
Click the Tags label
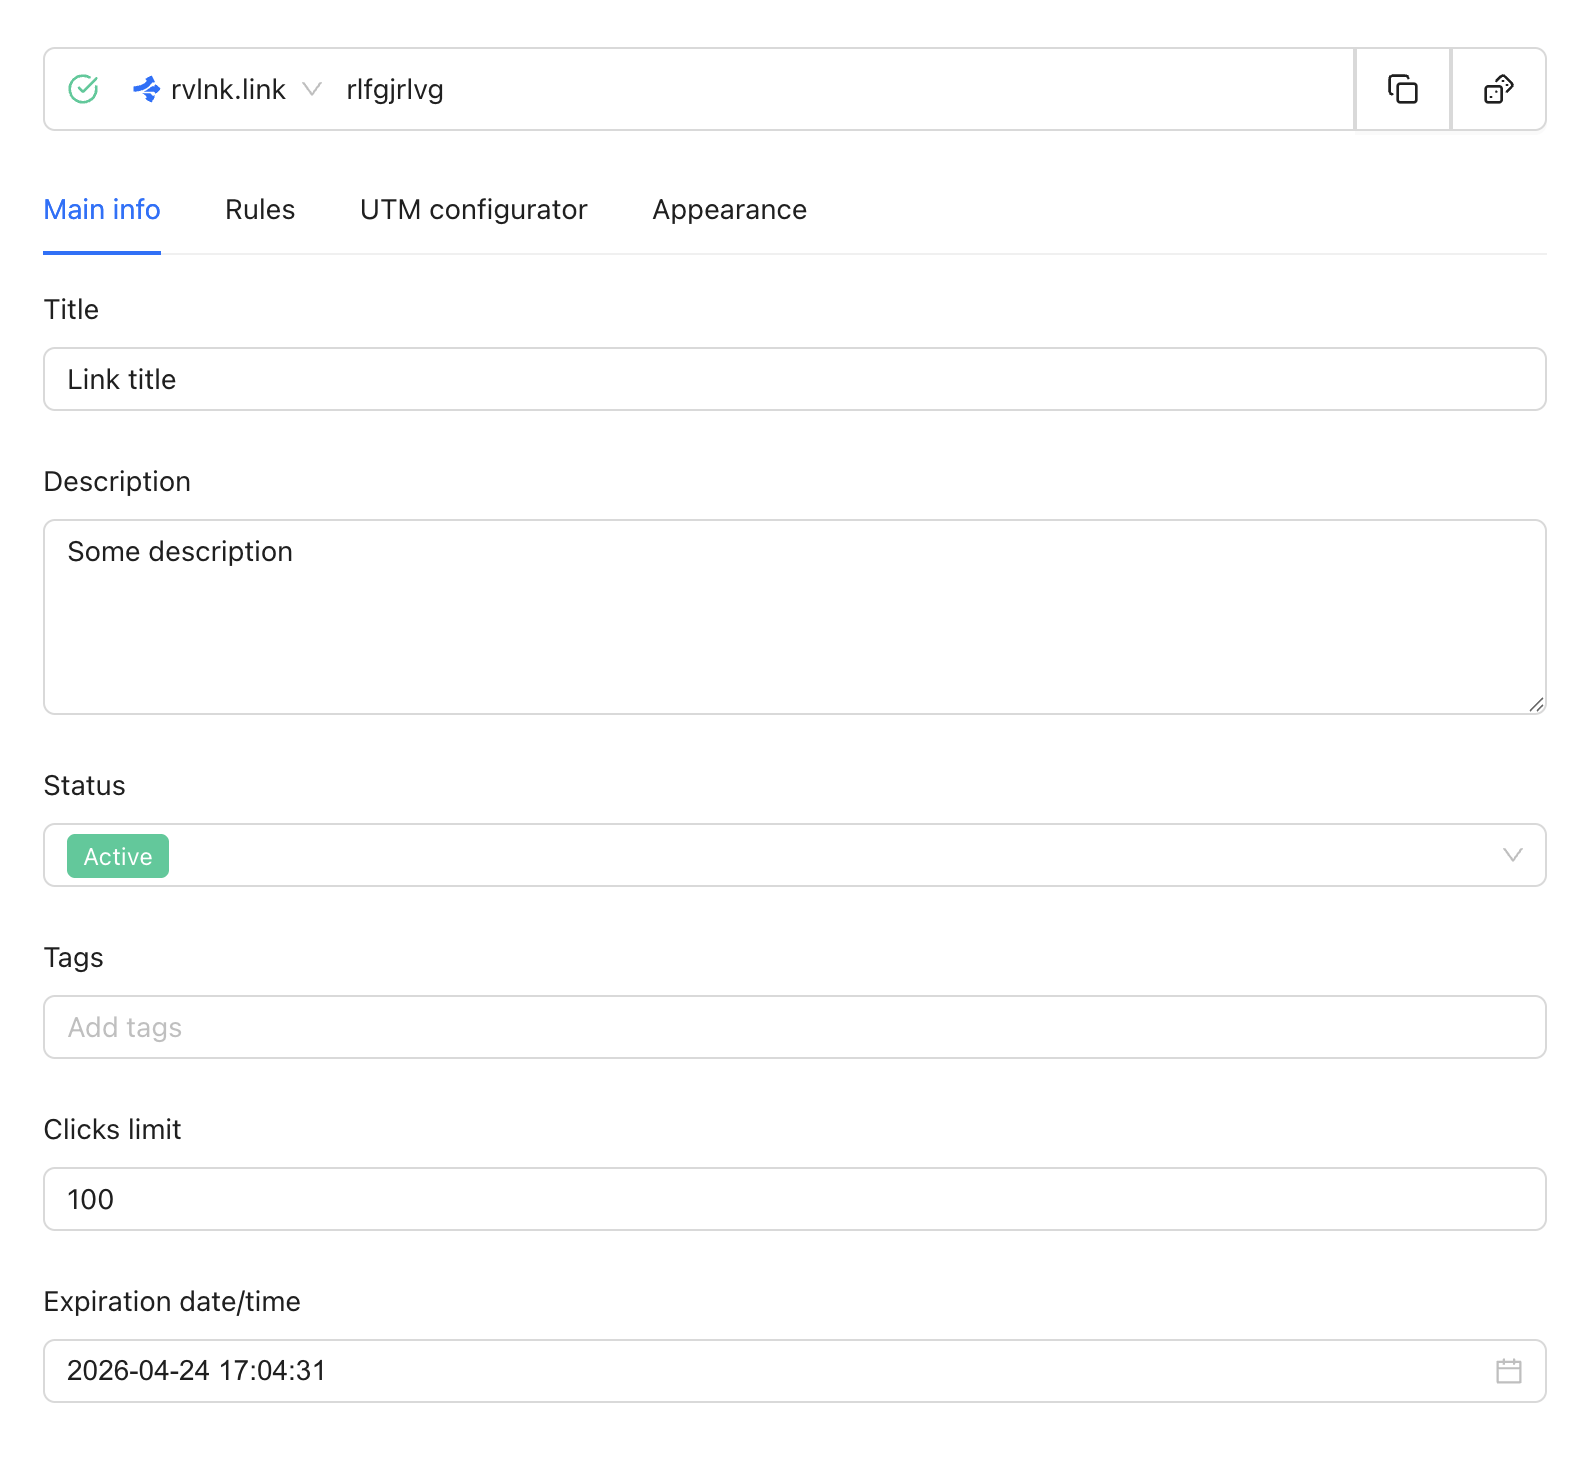[74, 958]
